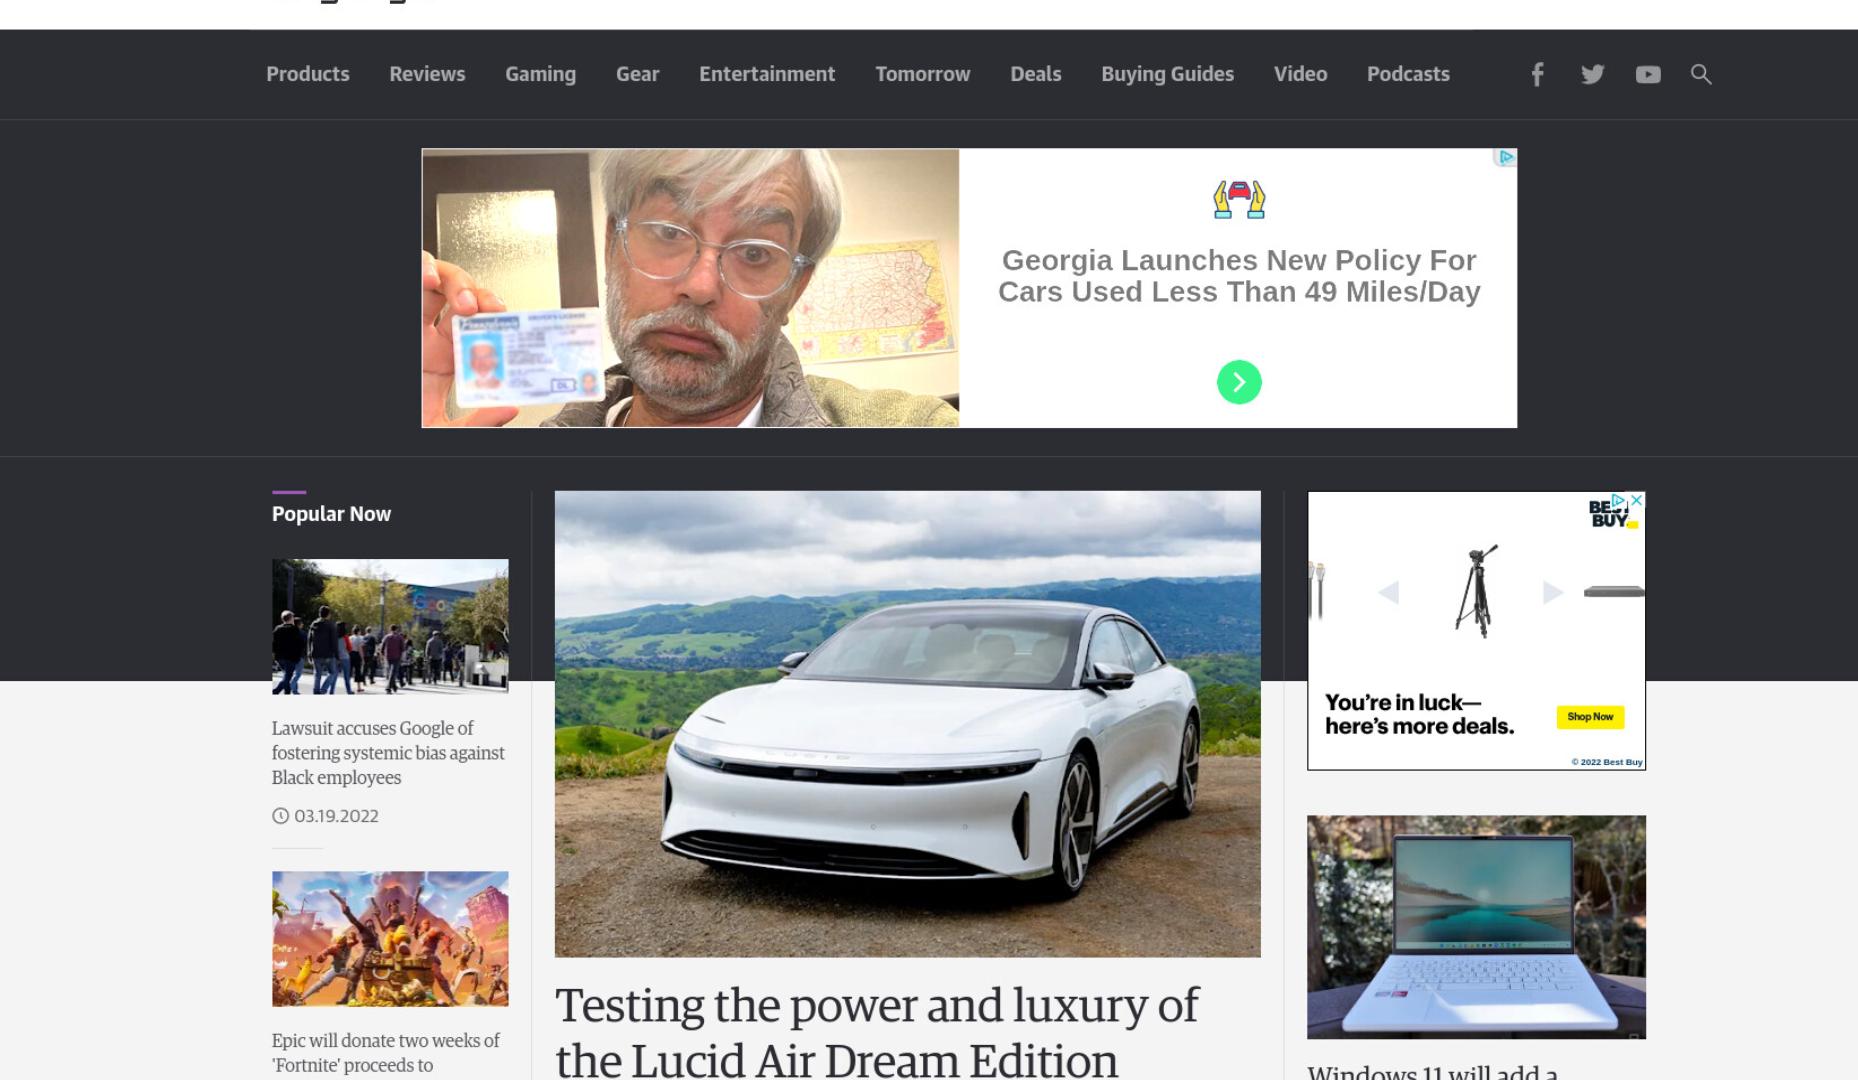This screenshot has width=1858, height=1080.
Task: Show the previous Best Buy product with left arrow
Action: tap(1388, 592)
